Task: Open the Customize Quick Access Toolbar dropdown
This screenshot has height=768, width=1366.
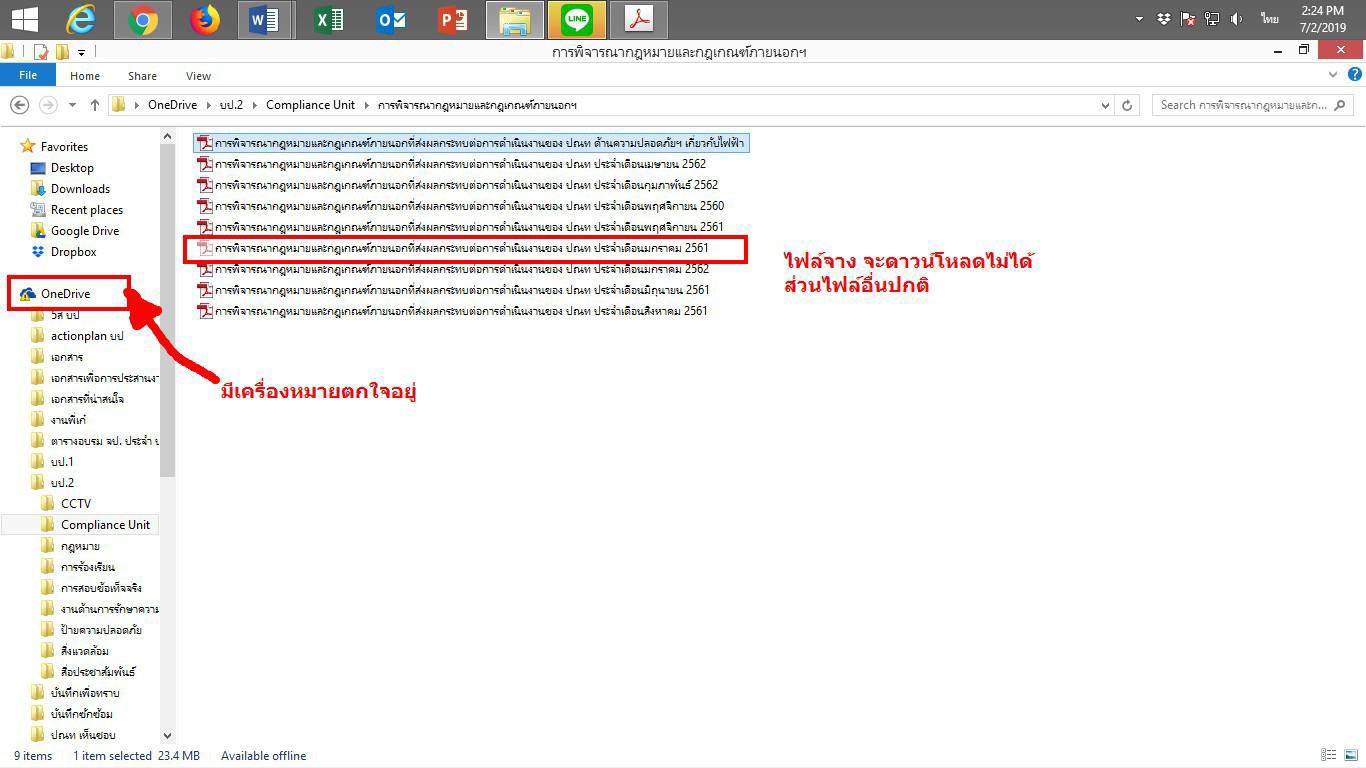Action: click(x=82, y=52)
